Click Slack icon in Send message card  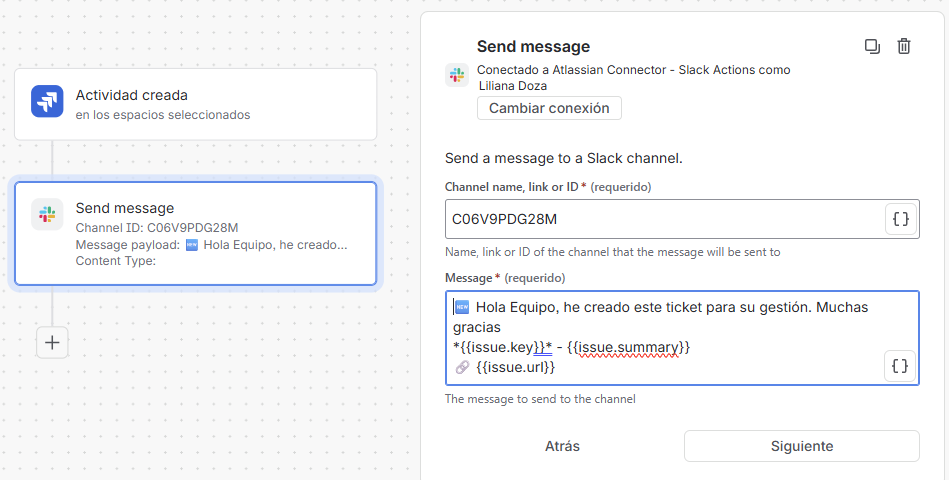(47, 214)
